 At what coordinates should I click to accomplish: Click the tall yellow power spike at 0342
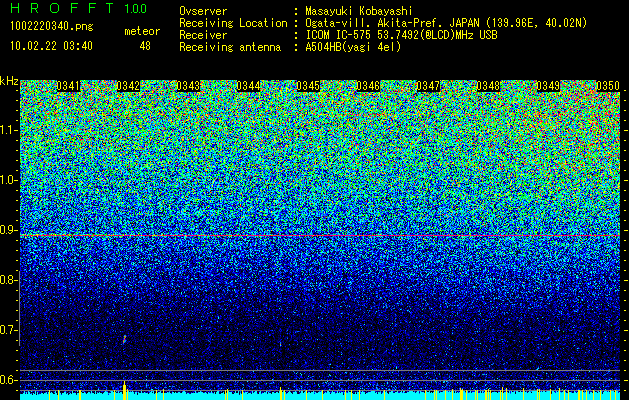click(x=124, y=390)
